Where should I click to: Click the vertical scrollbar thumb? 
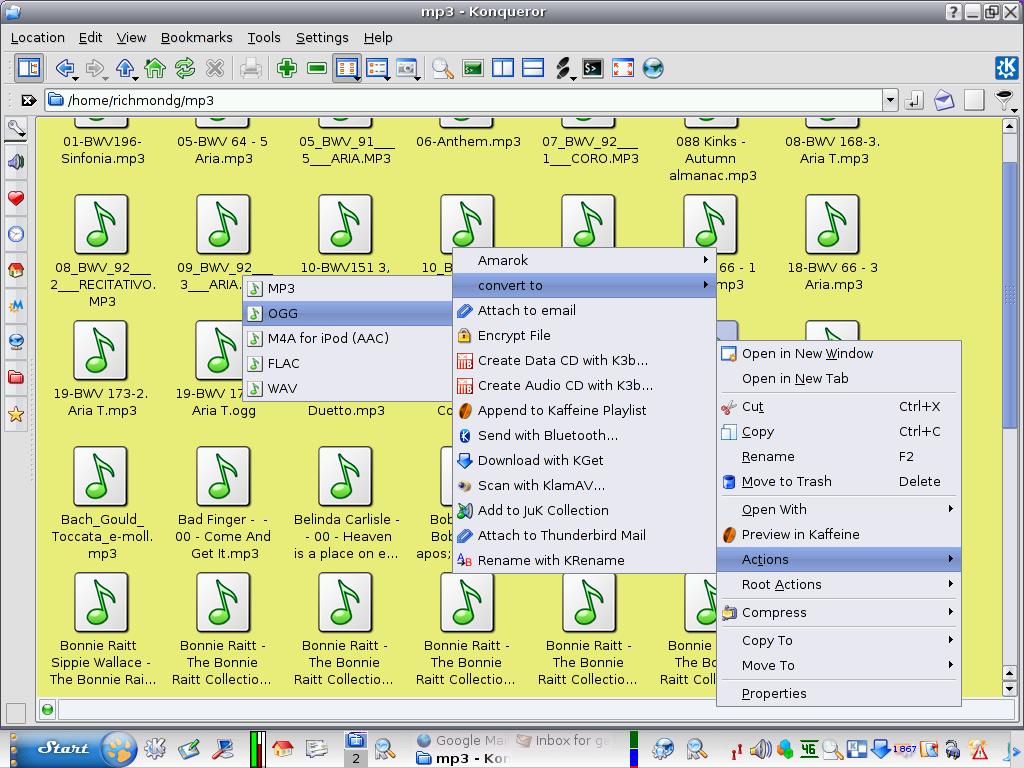coord(1009,294)
